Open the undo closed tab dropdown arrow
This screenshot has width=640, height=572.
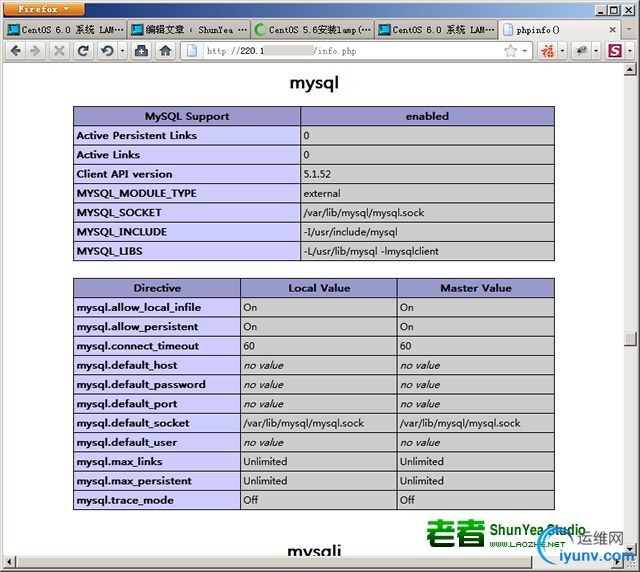point(122,51)
